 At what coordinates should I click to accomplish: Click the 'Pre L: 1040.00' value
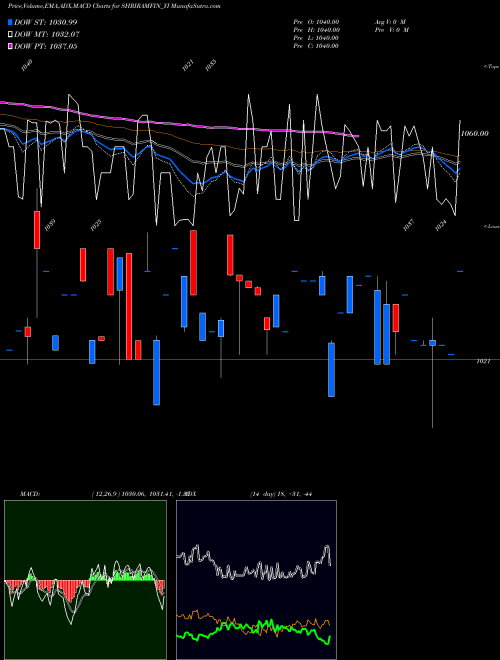316,38
